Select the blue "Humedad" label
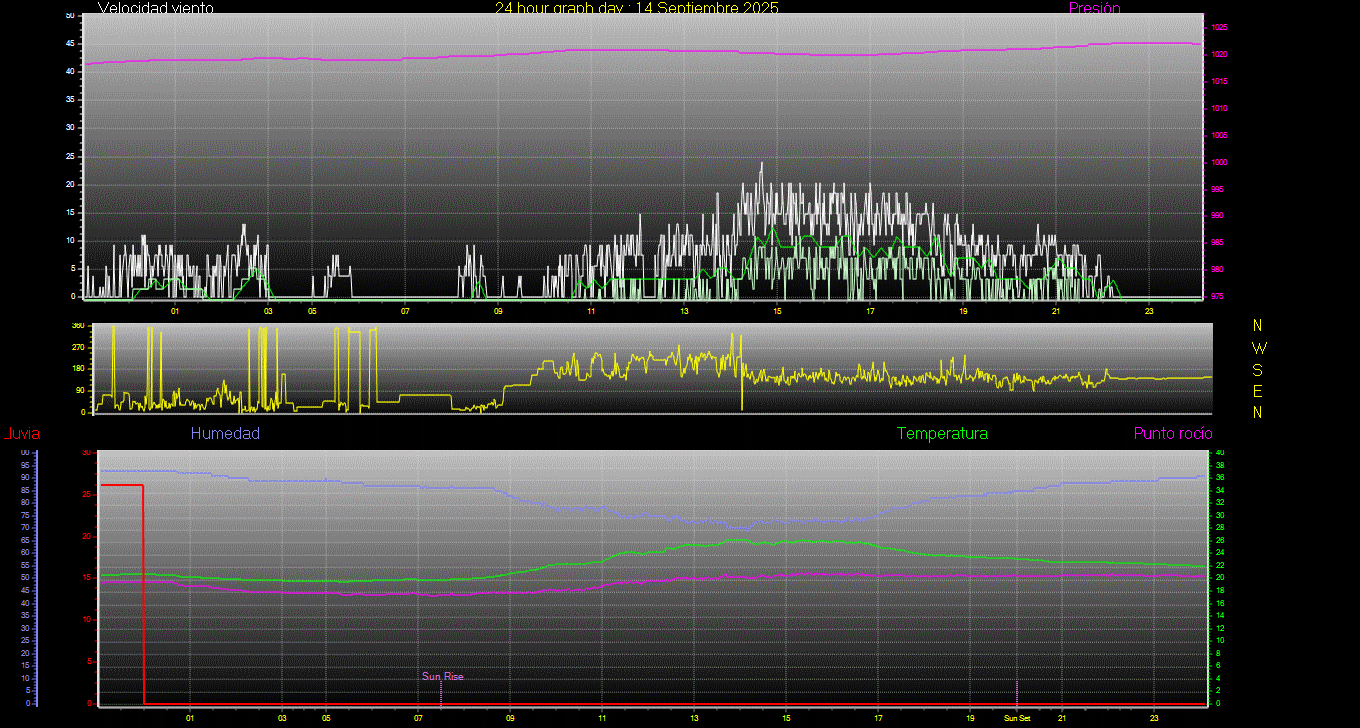Screen dimensions: 1360x728 click(x=225, y=434)
